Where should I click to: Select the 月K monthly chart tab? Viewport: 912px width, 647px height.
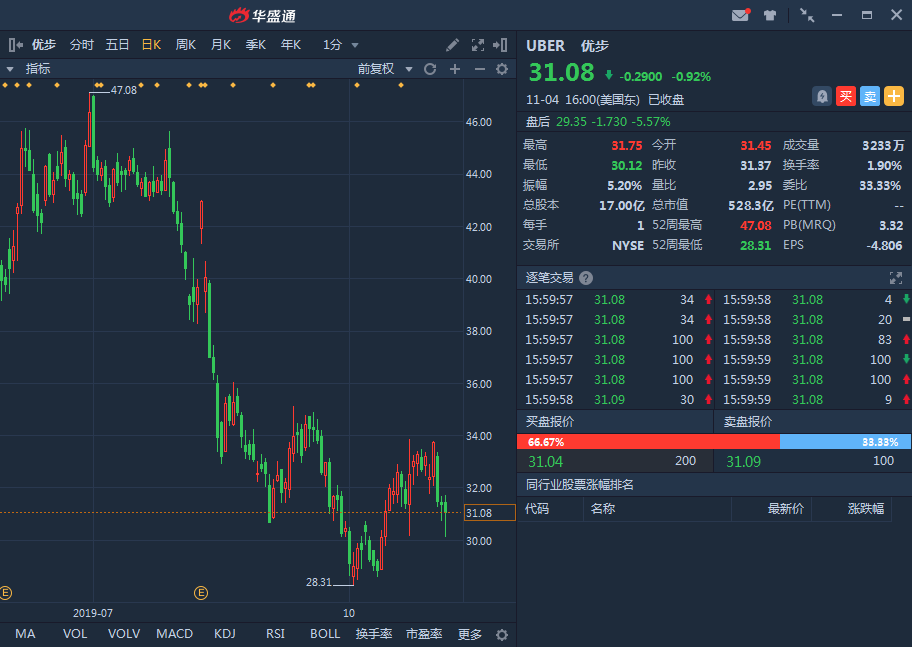[x=221, y=45]
